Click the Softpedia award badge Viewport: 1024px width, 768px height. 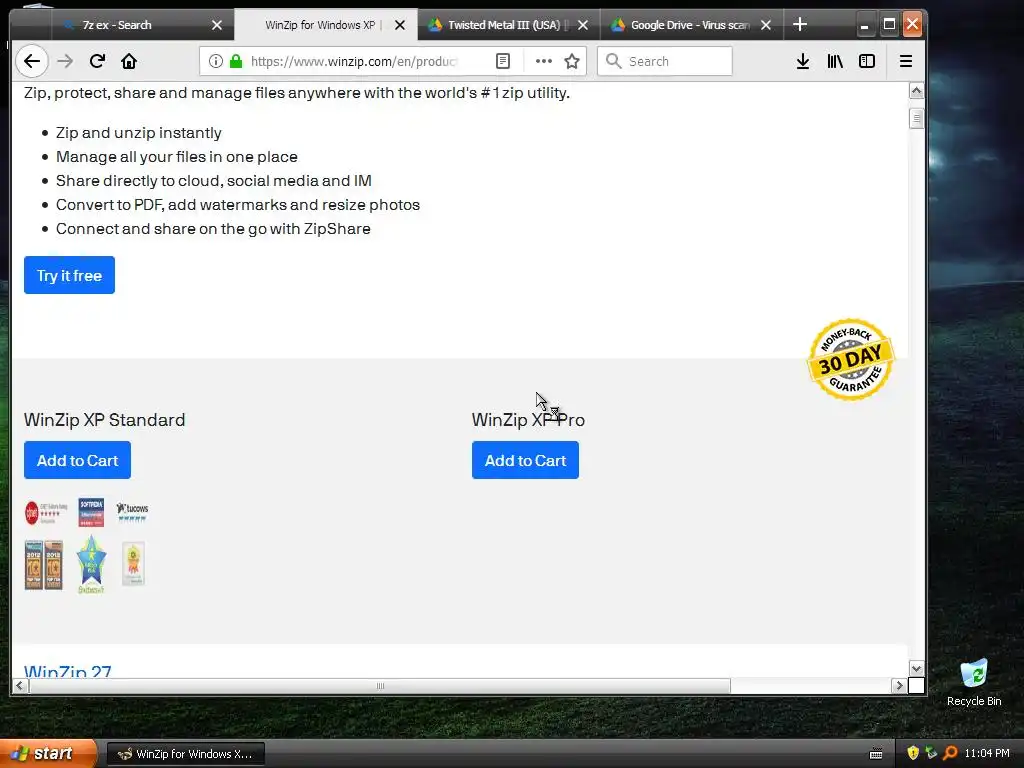click(x=91, y=513)
